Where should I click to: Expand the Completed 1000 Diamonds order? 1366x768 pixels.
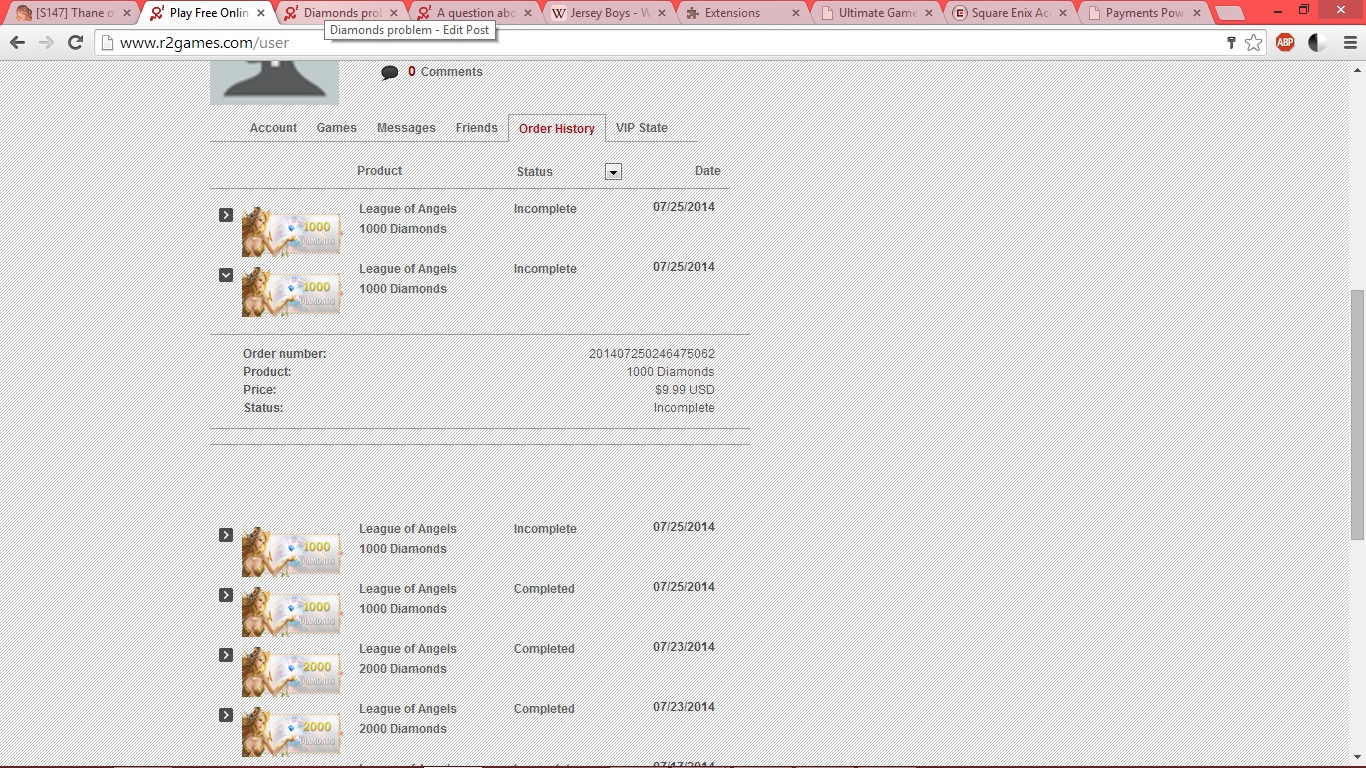pos(226,595)
